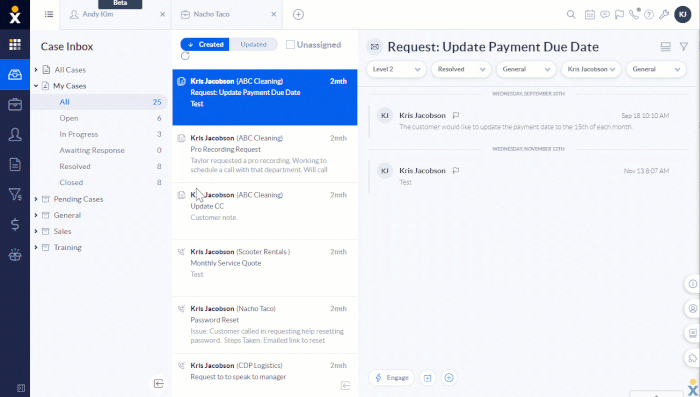The image size is (700, 397).
Task: Open the Case Inbox sidebar icon
Action: point(15,75)
